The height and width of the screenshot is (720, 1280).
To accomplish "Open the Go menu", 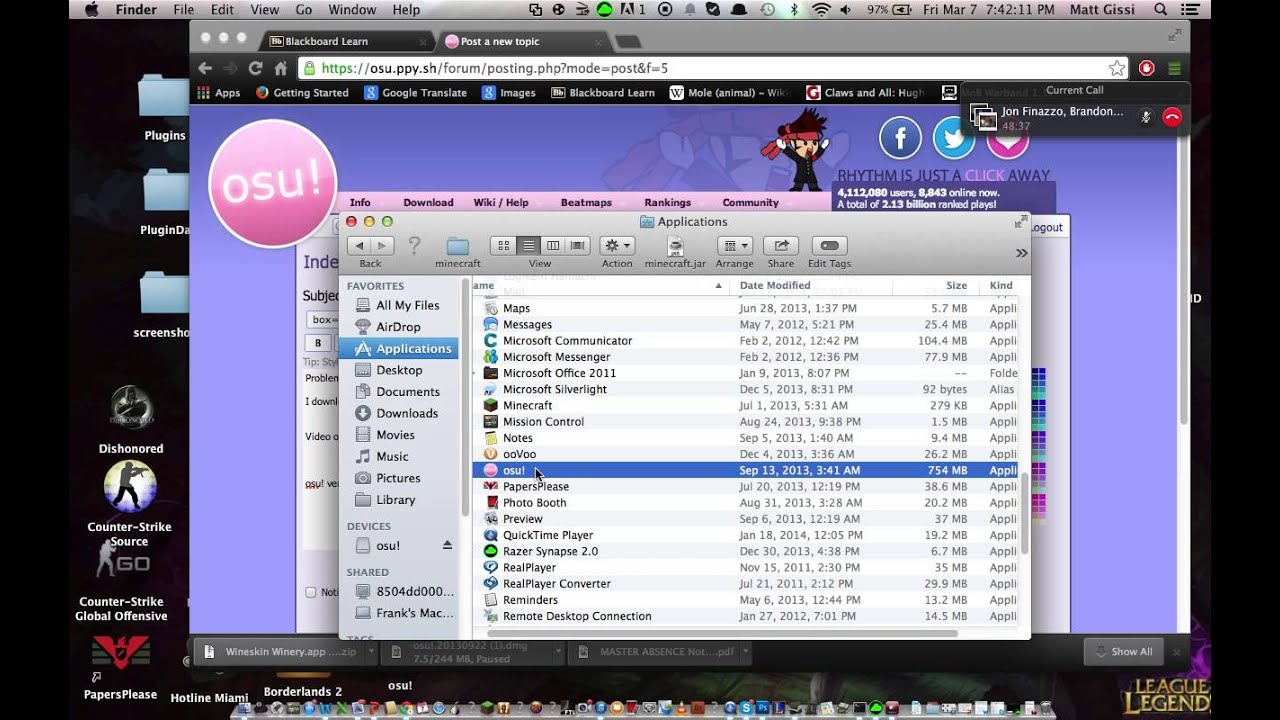I will 304,10.
